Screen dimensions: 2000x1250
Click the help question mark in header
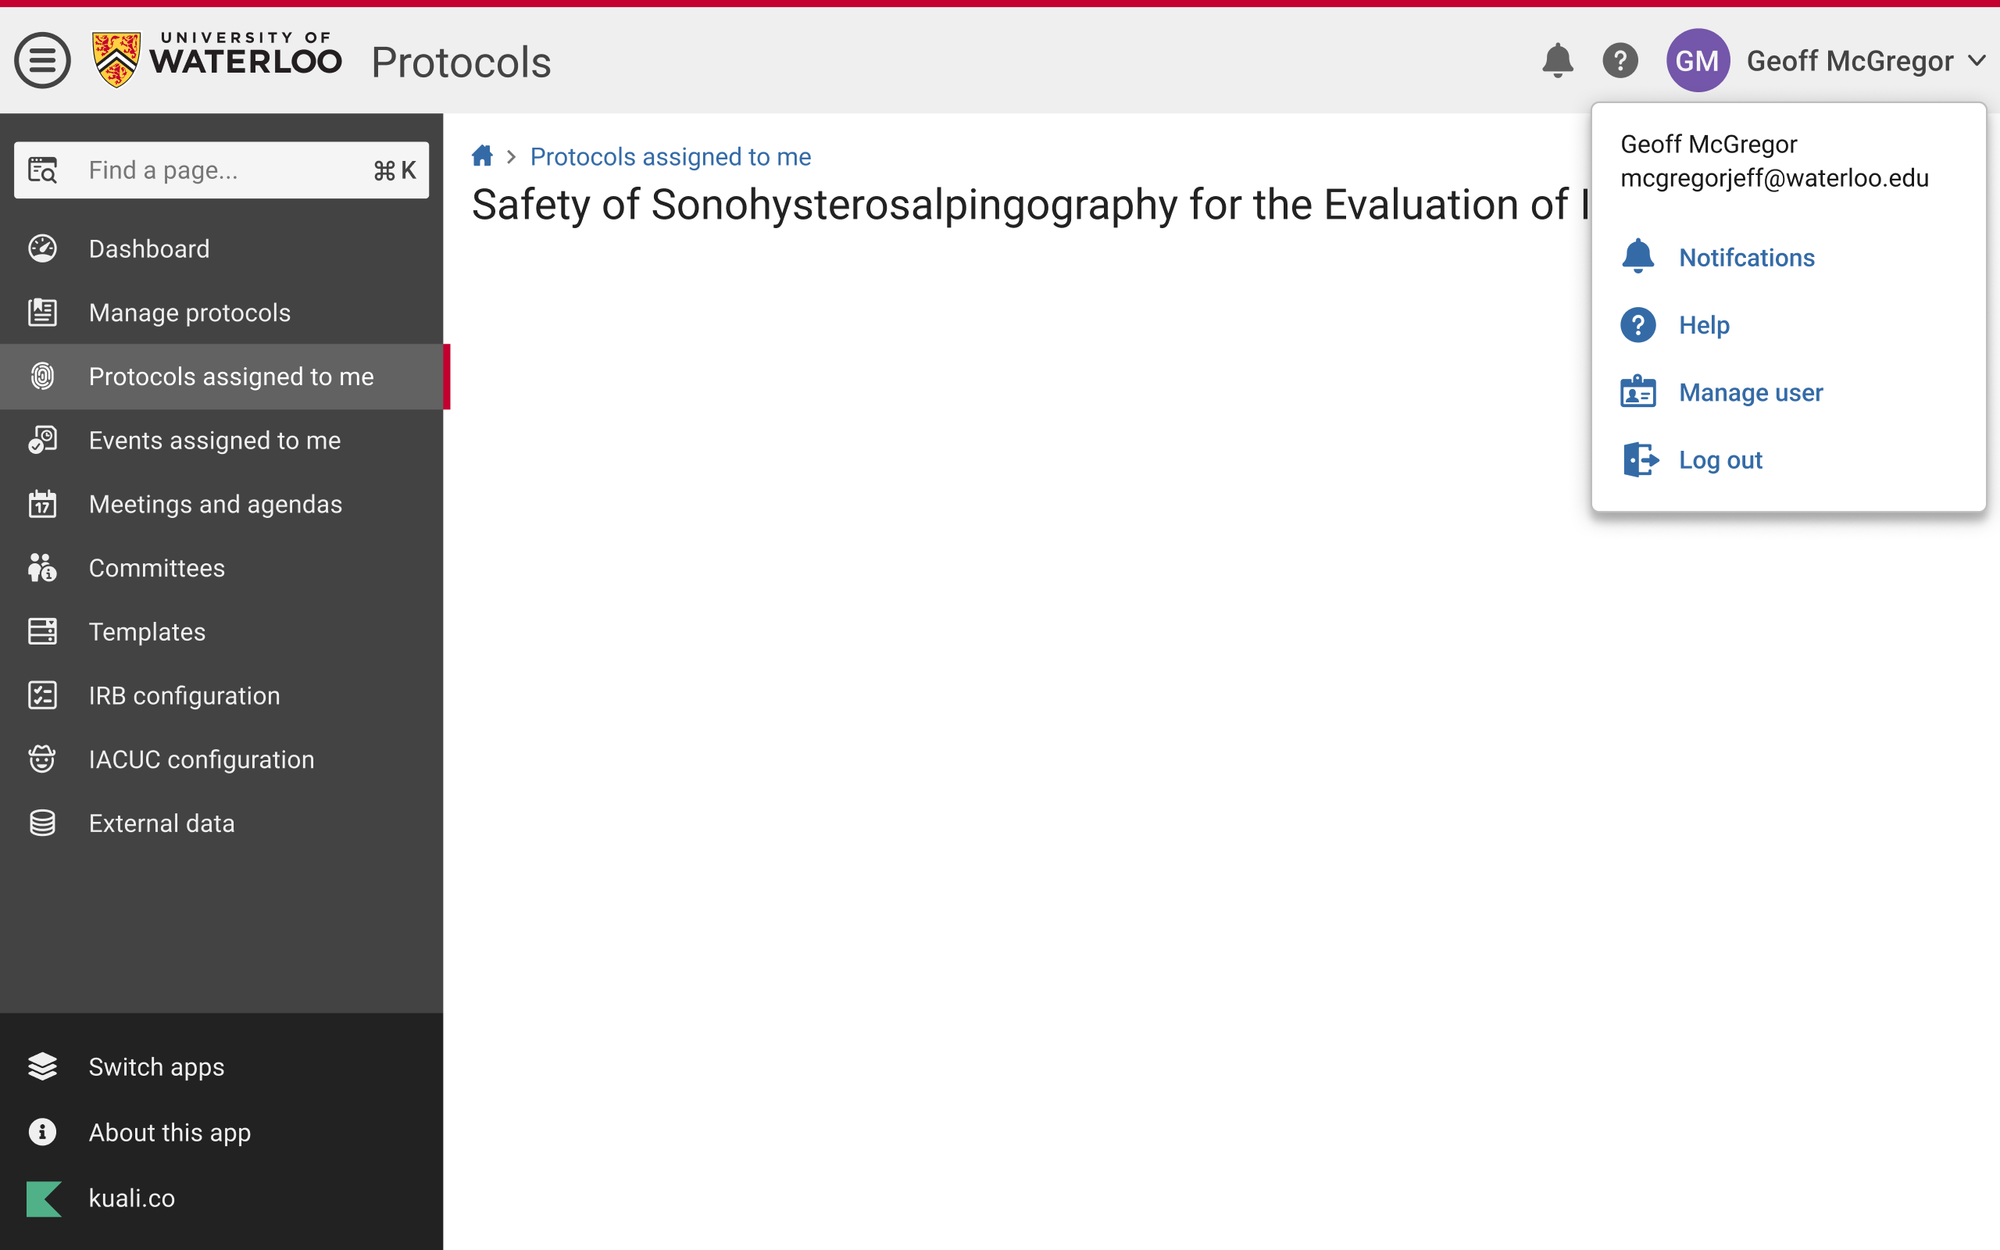pyautogui.click(x=1620, y=61)
